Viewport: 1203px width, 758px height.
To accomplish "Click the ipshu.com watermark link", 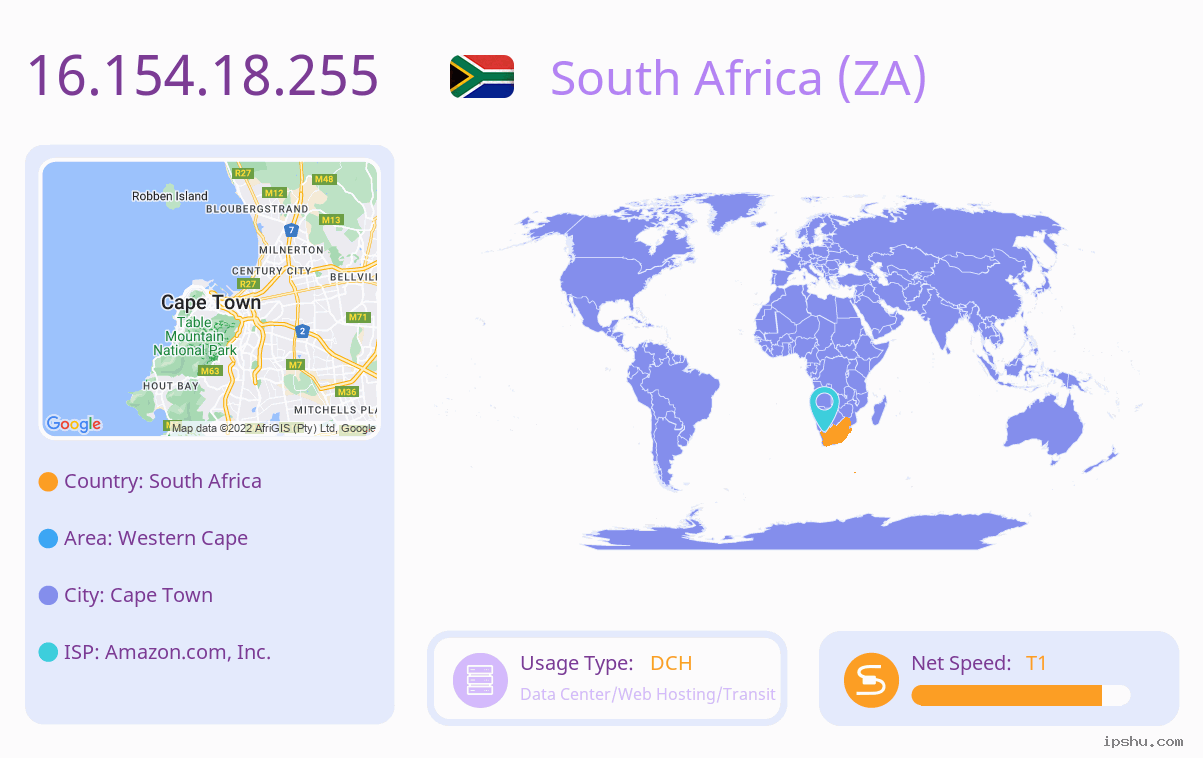I will pos(1143,741).
